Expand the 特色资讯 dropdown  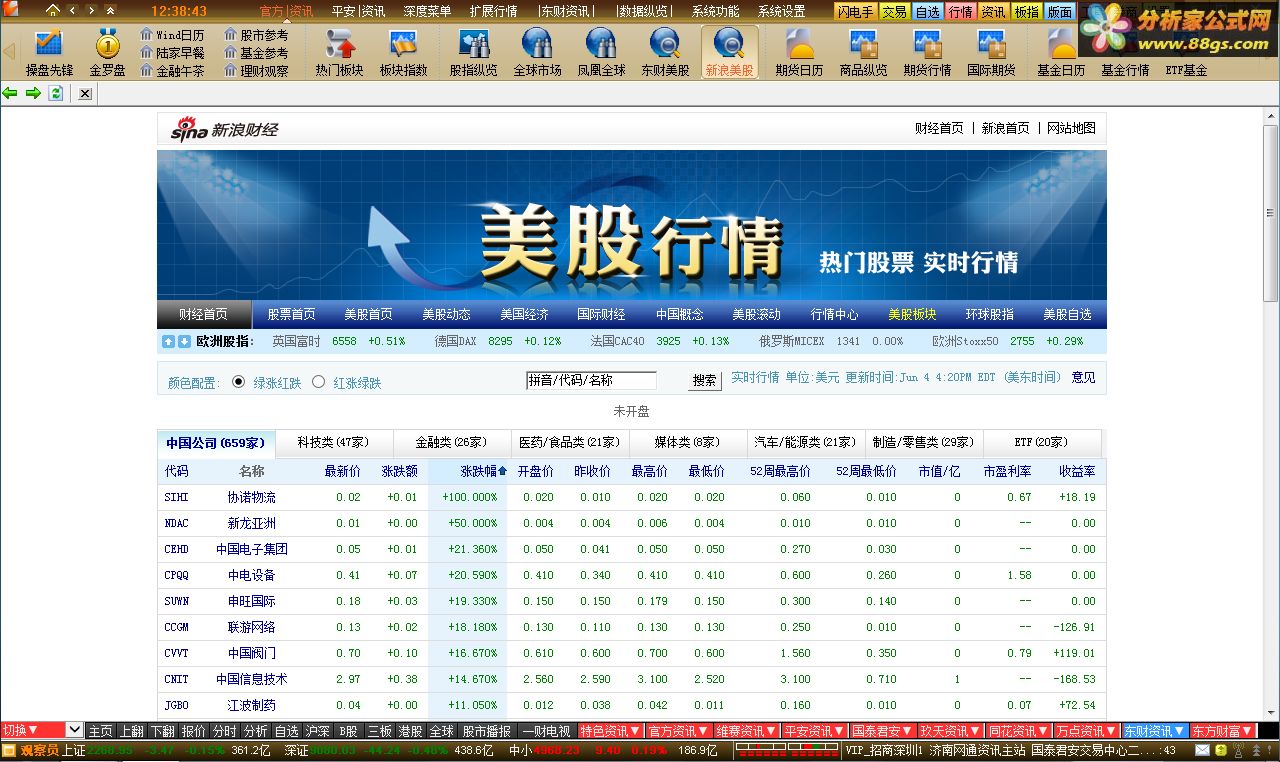click(611, 731)
